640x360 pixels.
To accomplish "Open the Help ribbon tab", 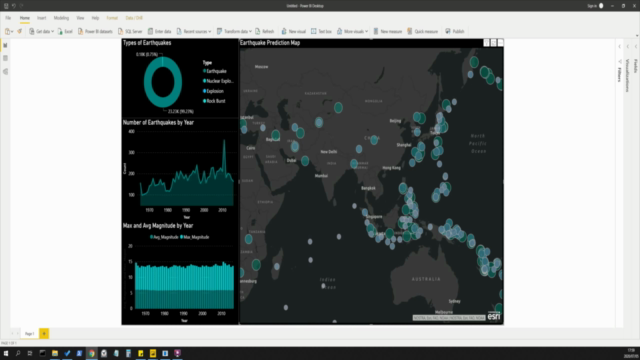I will click(x=95, y=18).
